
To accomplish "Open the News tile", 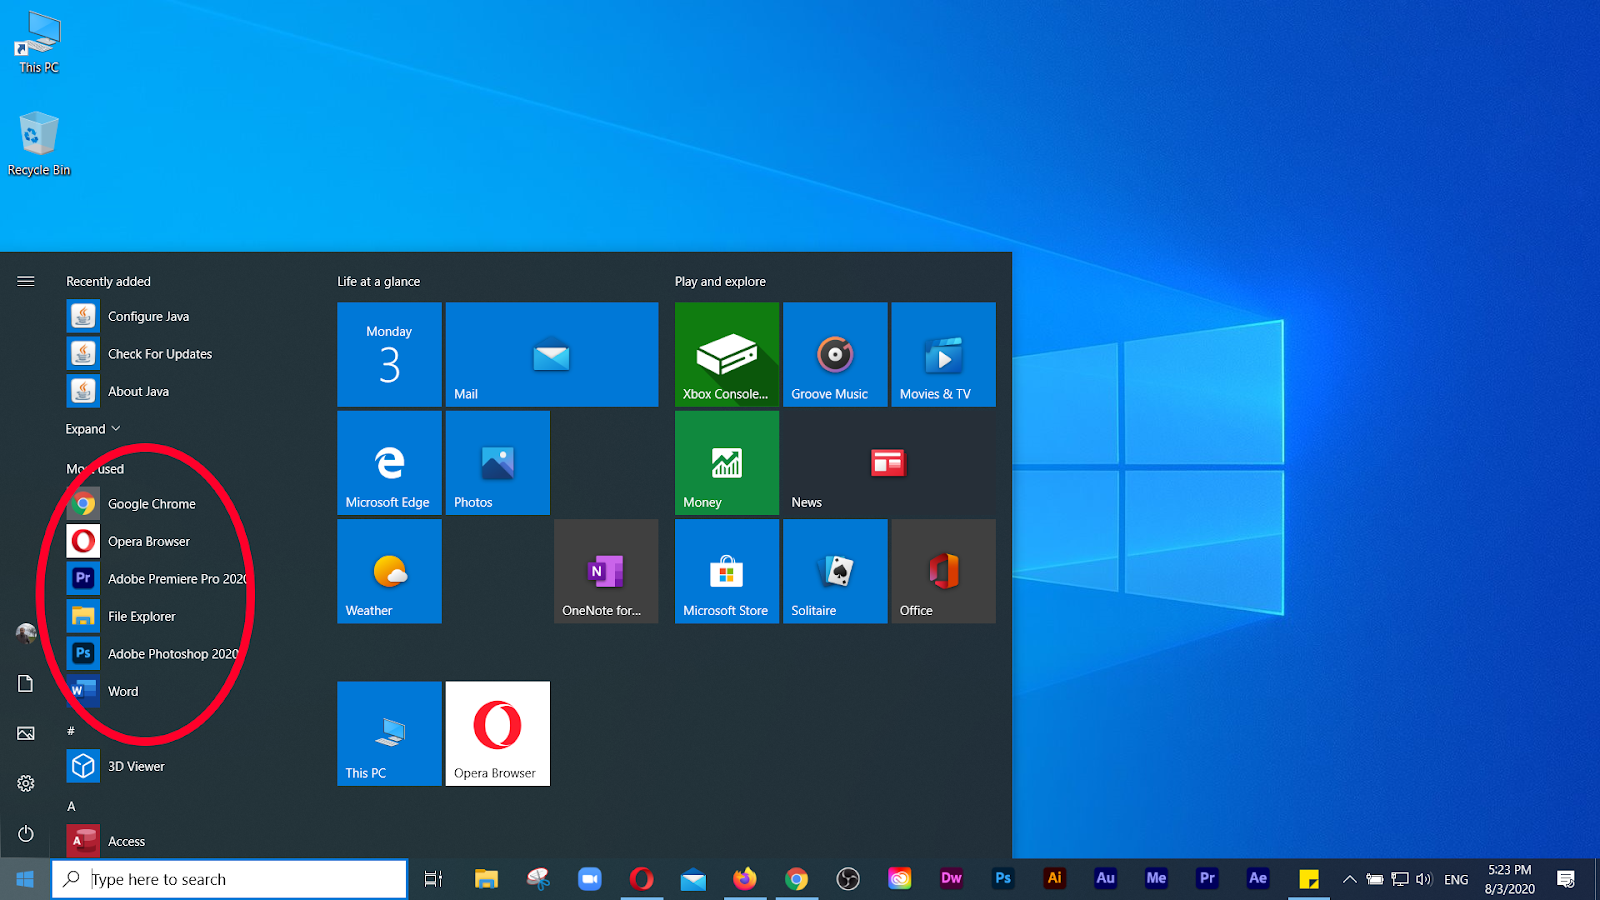I will click(889, 463).
